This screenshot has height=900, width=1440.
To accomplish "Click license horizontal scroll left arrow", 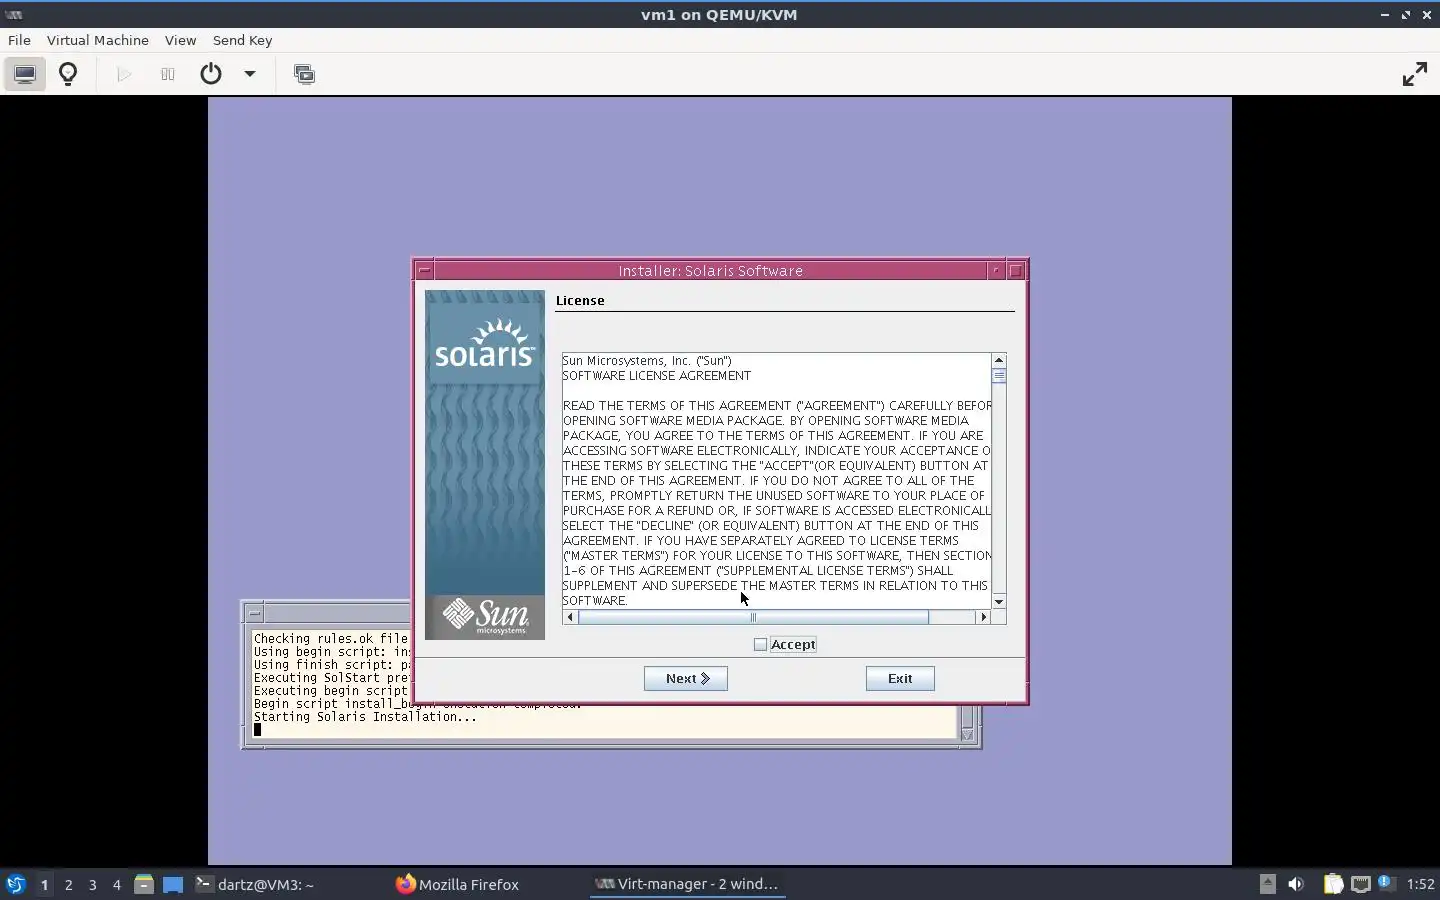I will tap(570, 617).
